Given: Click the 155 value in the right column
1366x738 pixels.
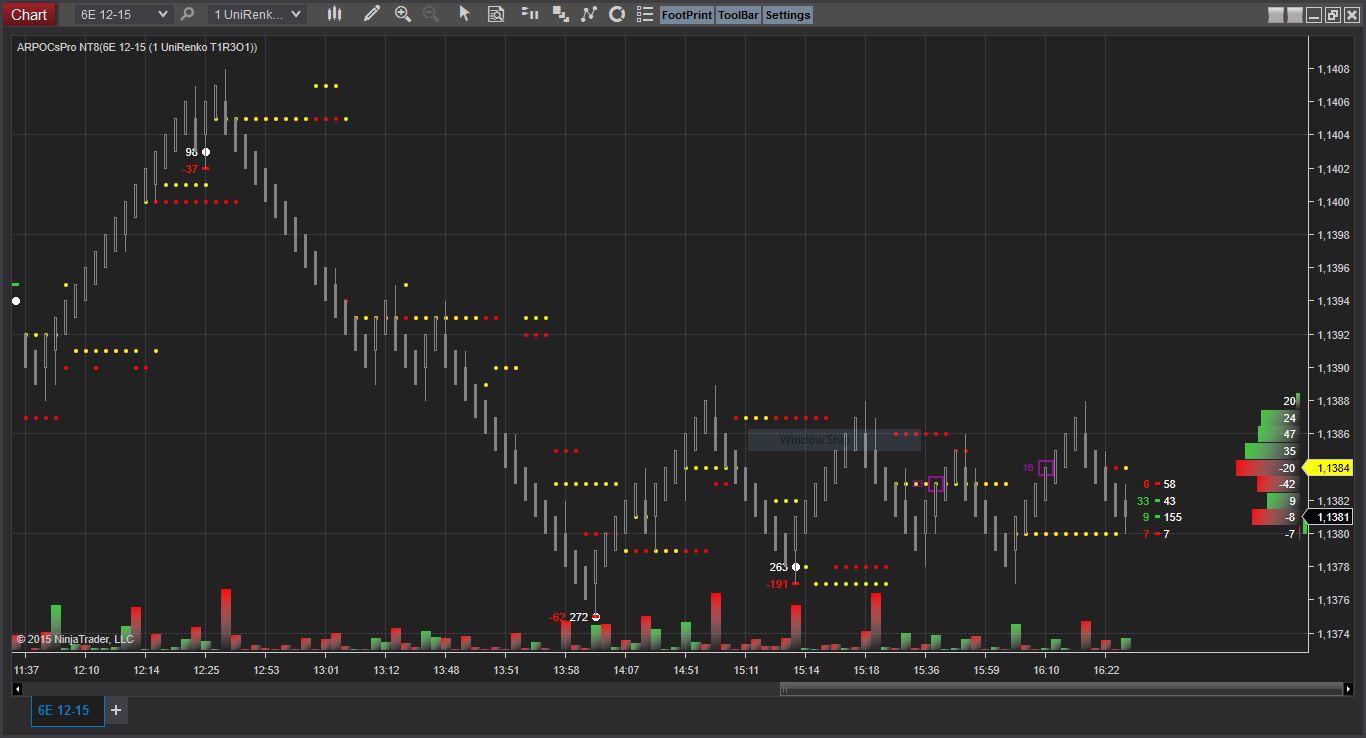Looking at the screenshot, I should point(1173,517).
